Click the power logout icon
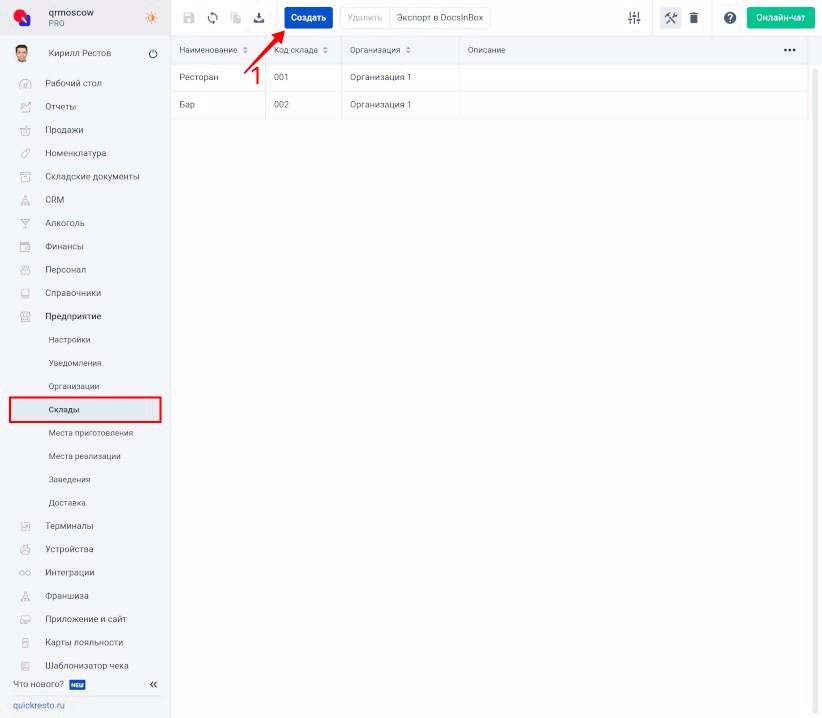822x718 pixels. (153, 53)
